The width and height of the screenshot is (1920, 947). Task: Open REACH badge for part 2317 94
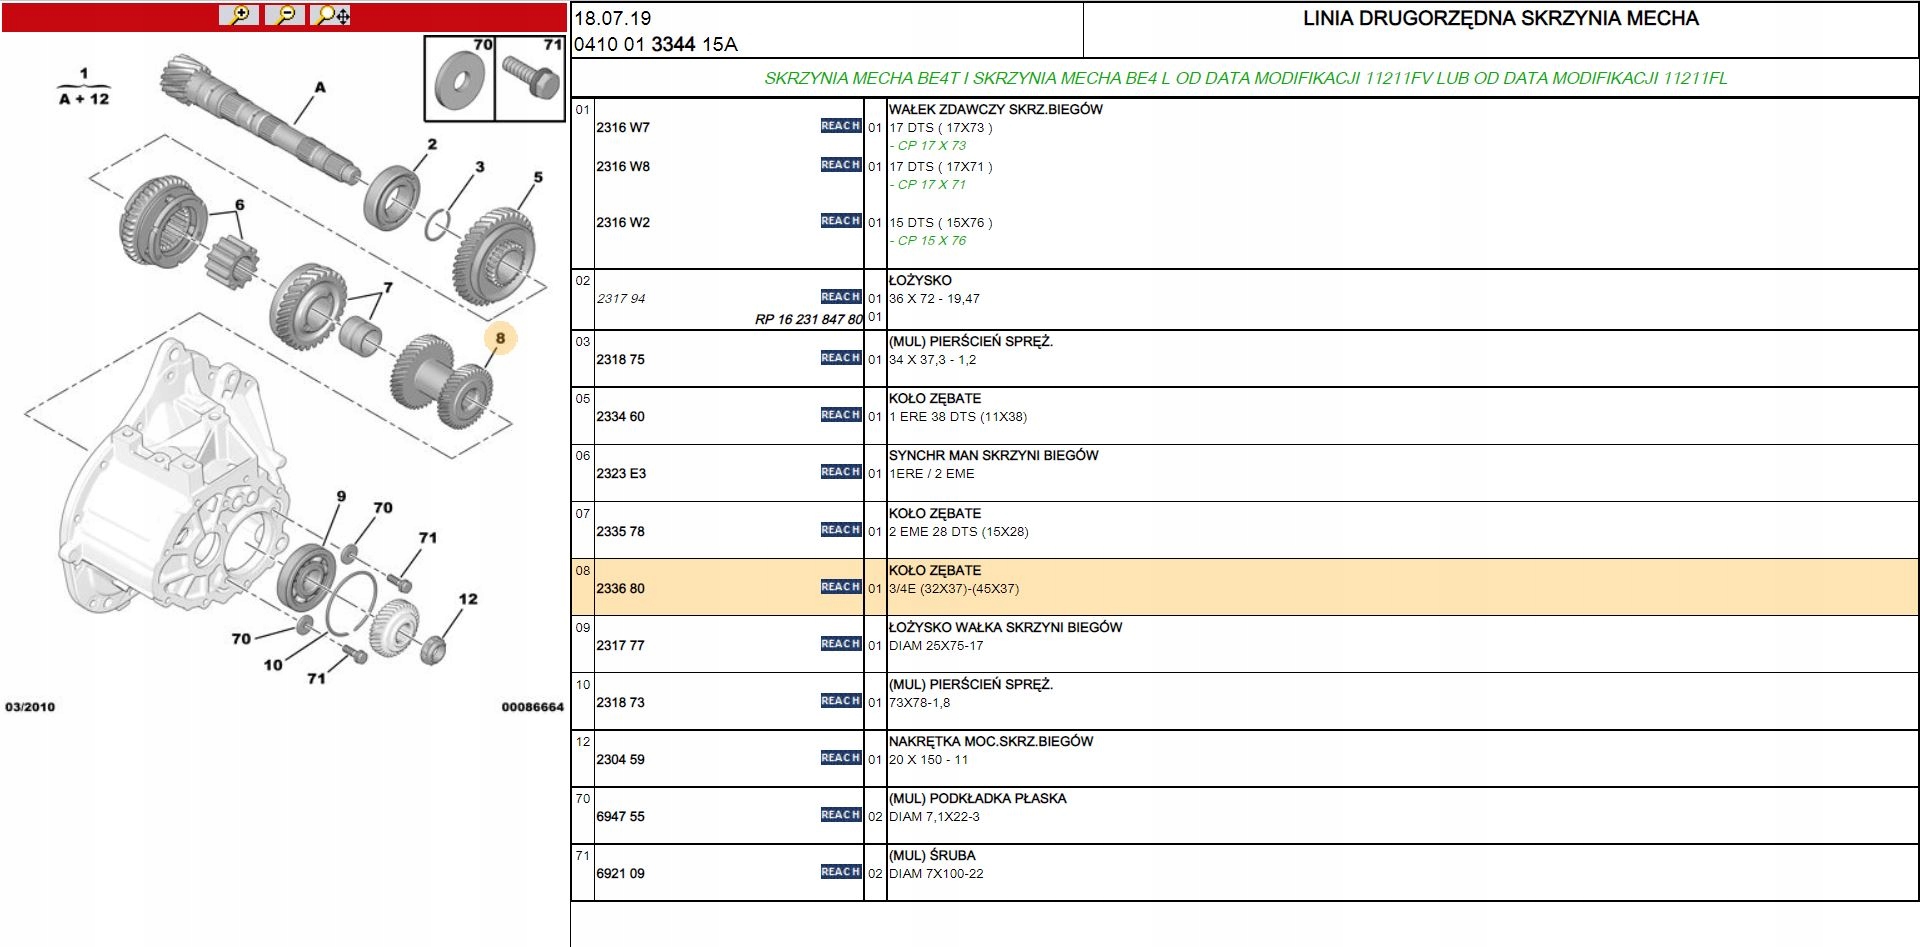[841, 297]
